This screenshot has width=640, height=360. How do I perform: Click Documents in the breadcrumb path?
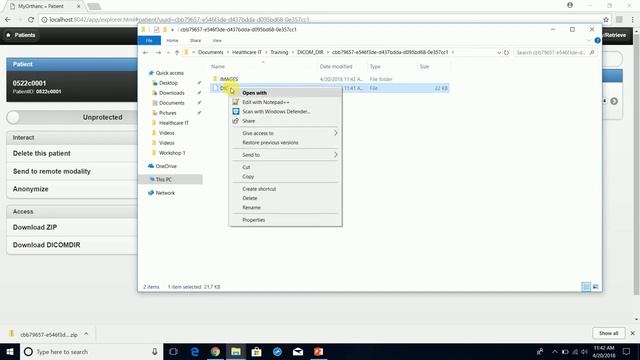(x=211, y=52)
